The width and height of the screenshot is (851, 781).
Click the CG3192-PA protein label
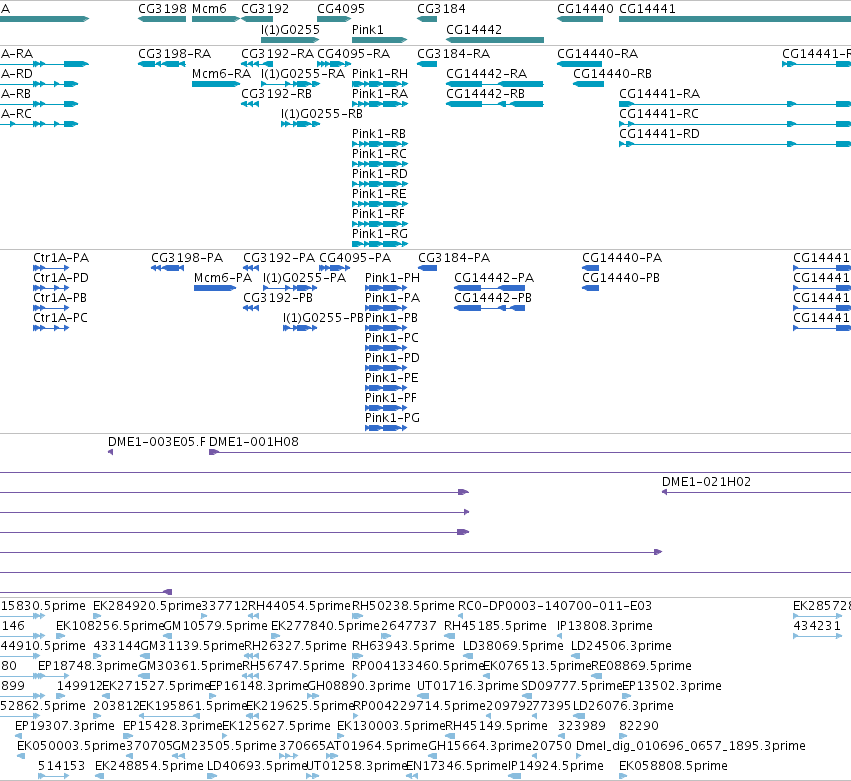(279, 258)
